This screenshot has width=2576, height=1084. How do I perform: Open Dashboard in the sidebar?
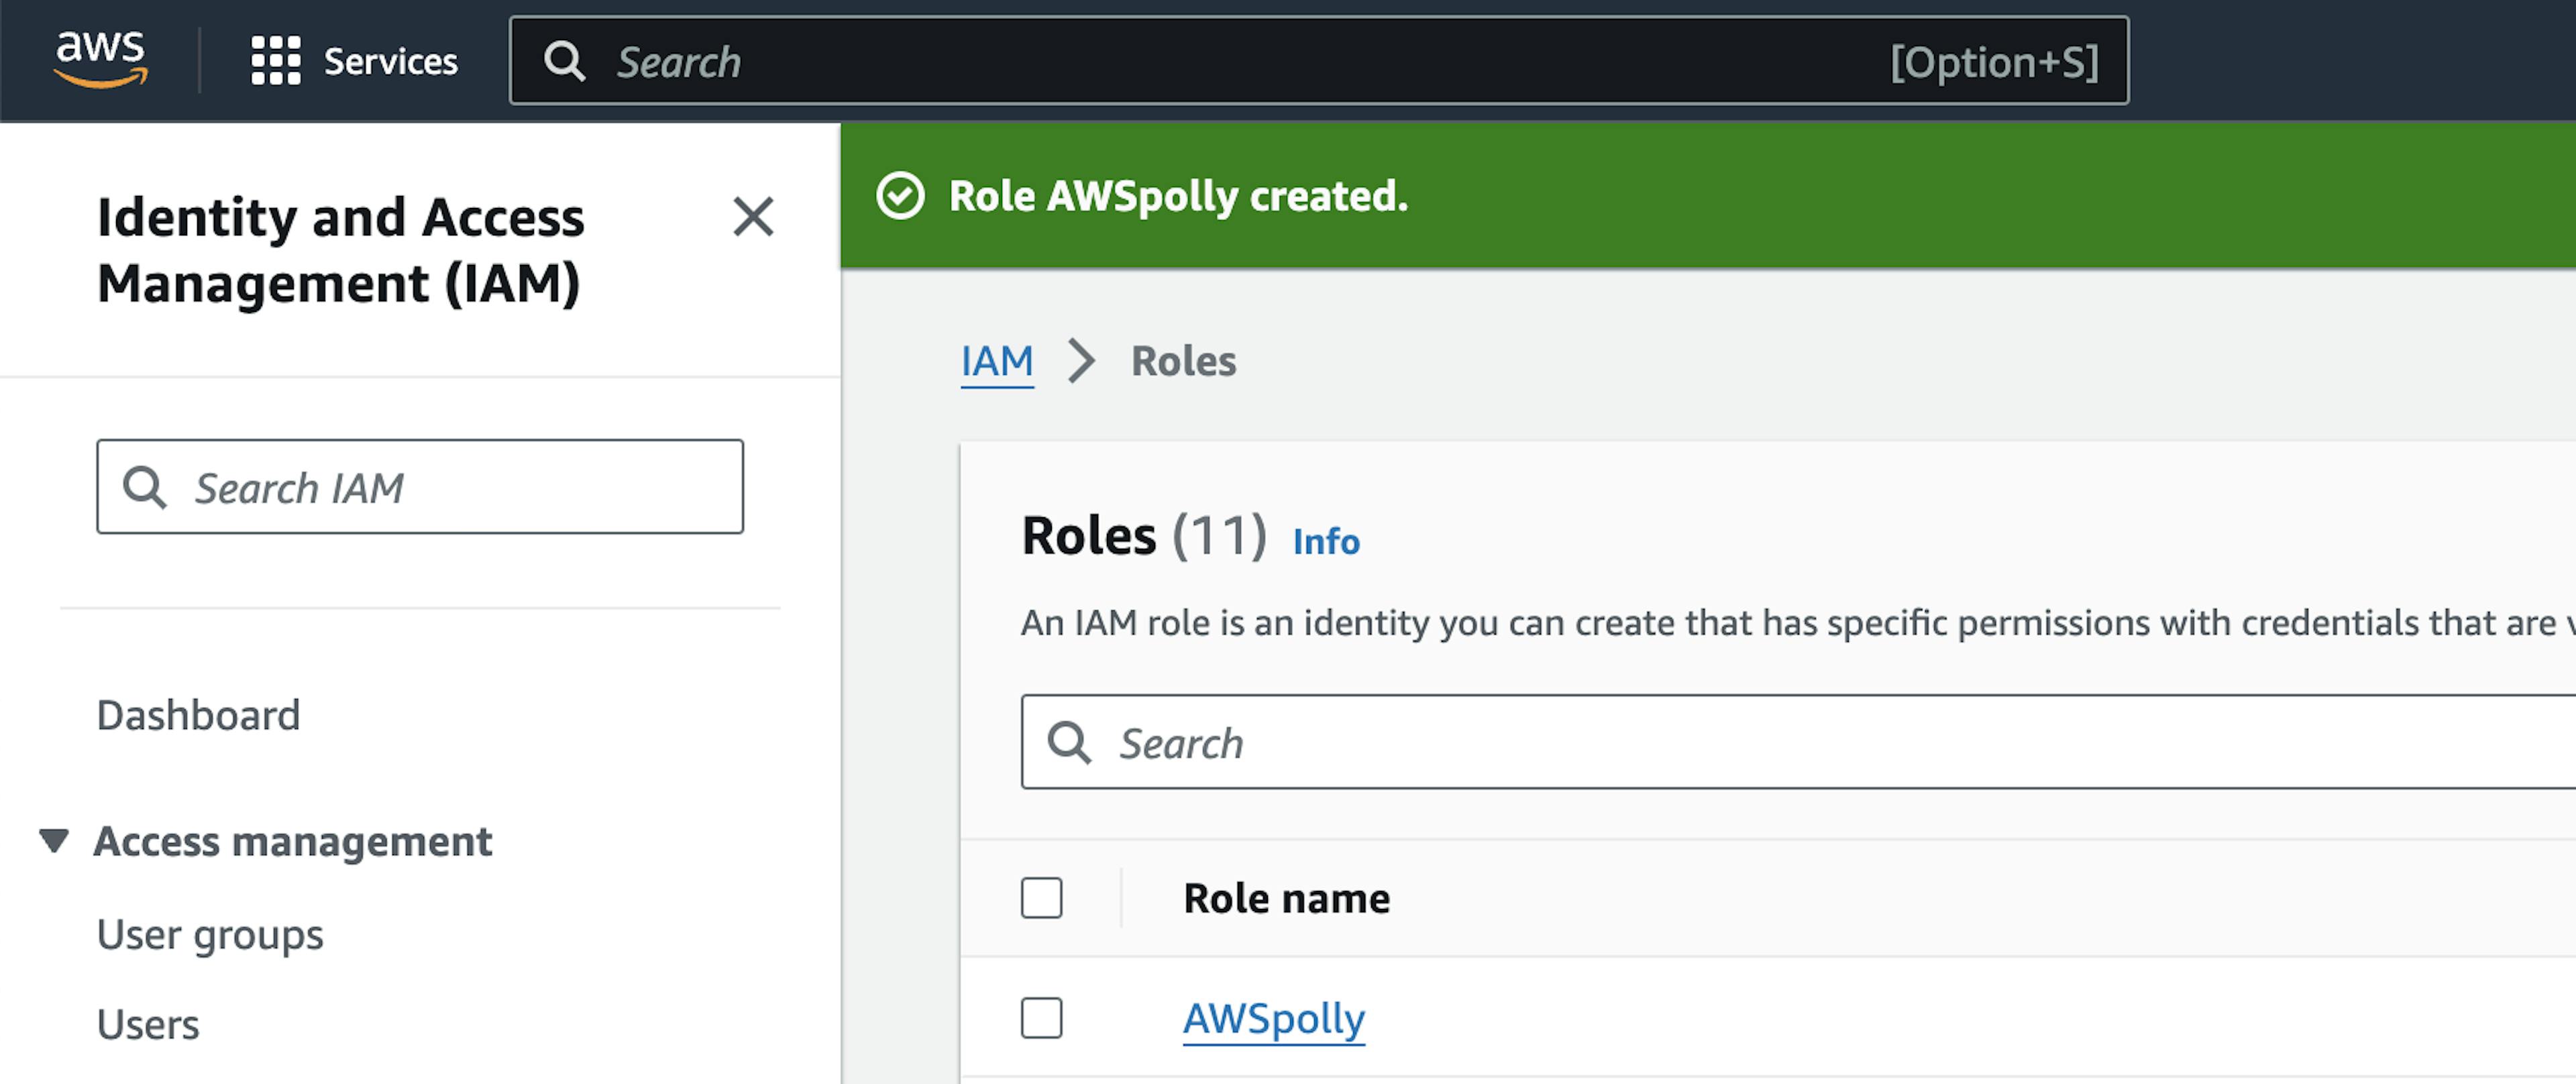[x=198, y=715]
